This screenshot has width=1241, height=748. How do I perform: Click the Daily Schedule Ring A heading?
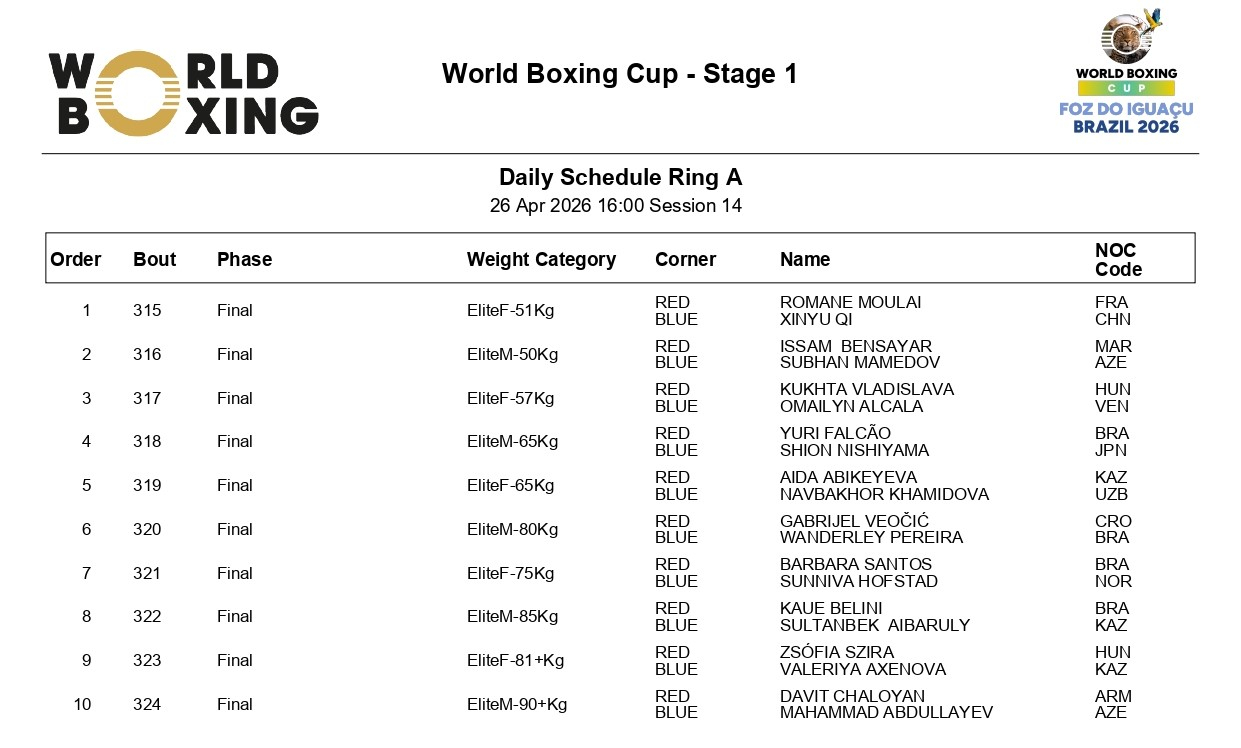pos(620,178)
